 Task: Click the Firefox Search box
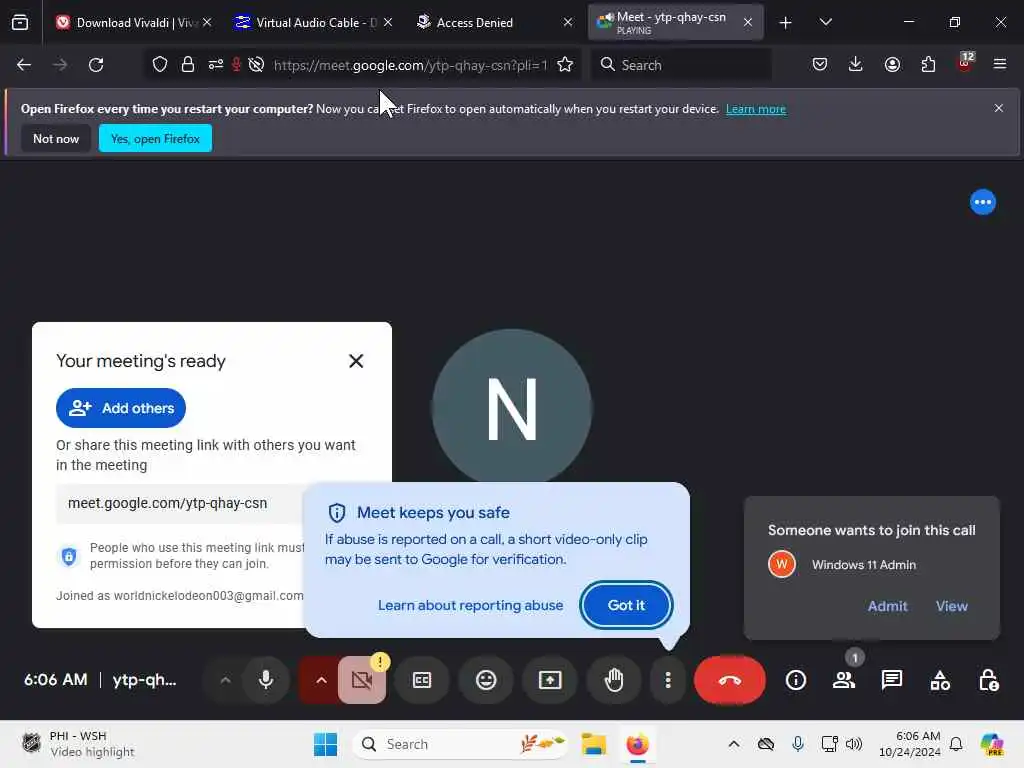(681, 65)
